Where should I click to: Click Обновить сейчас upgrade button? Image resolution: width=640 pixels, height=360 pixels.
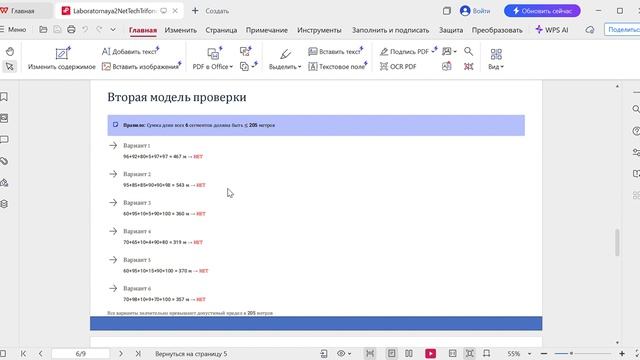(x=542, y=11)
